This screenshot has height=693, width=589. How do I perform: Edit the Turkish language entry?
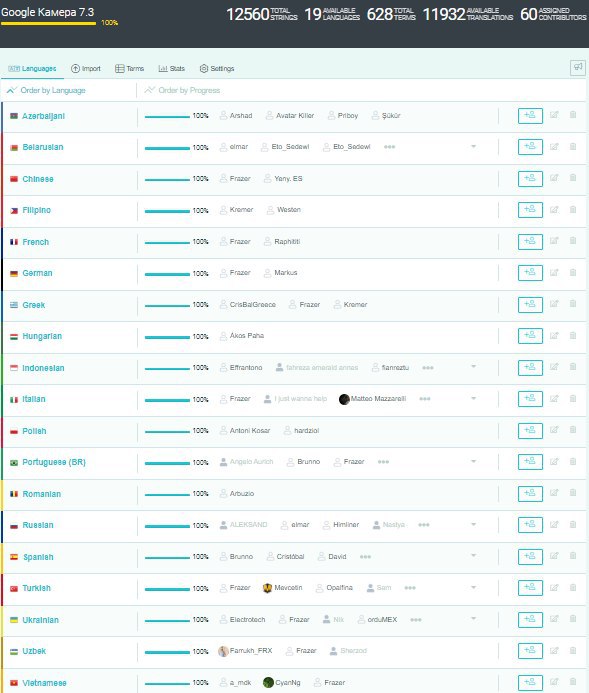[554, 587]
